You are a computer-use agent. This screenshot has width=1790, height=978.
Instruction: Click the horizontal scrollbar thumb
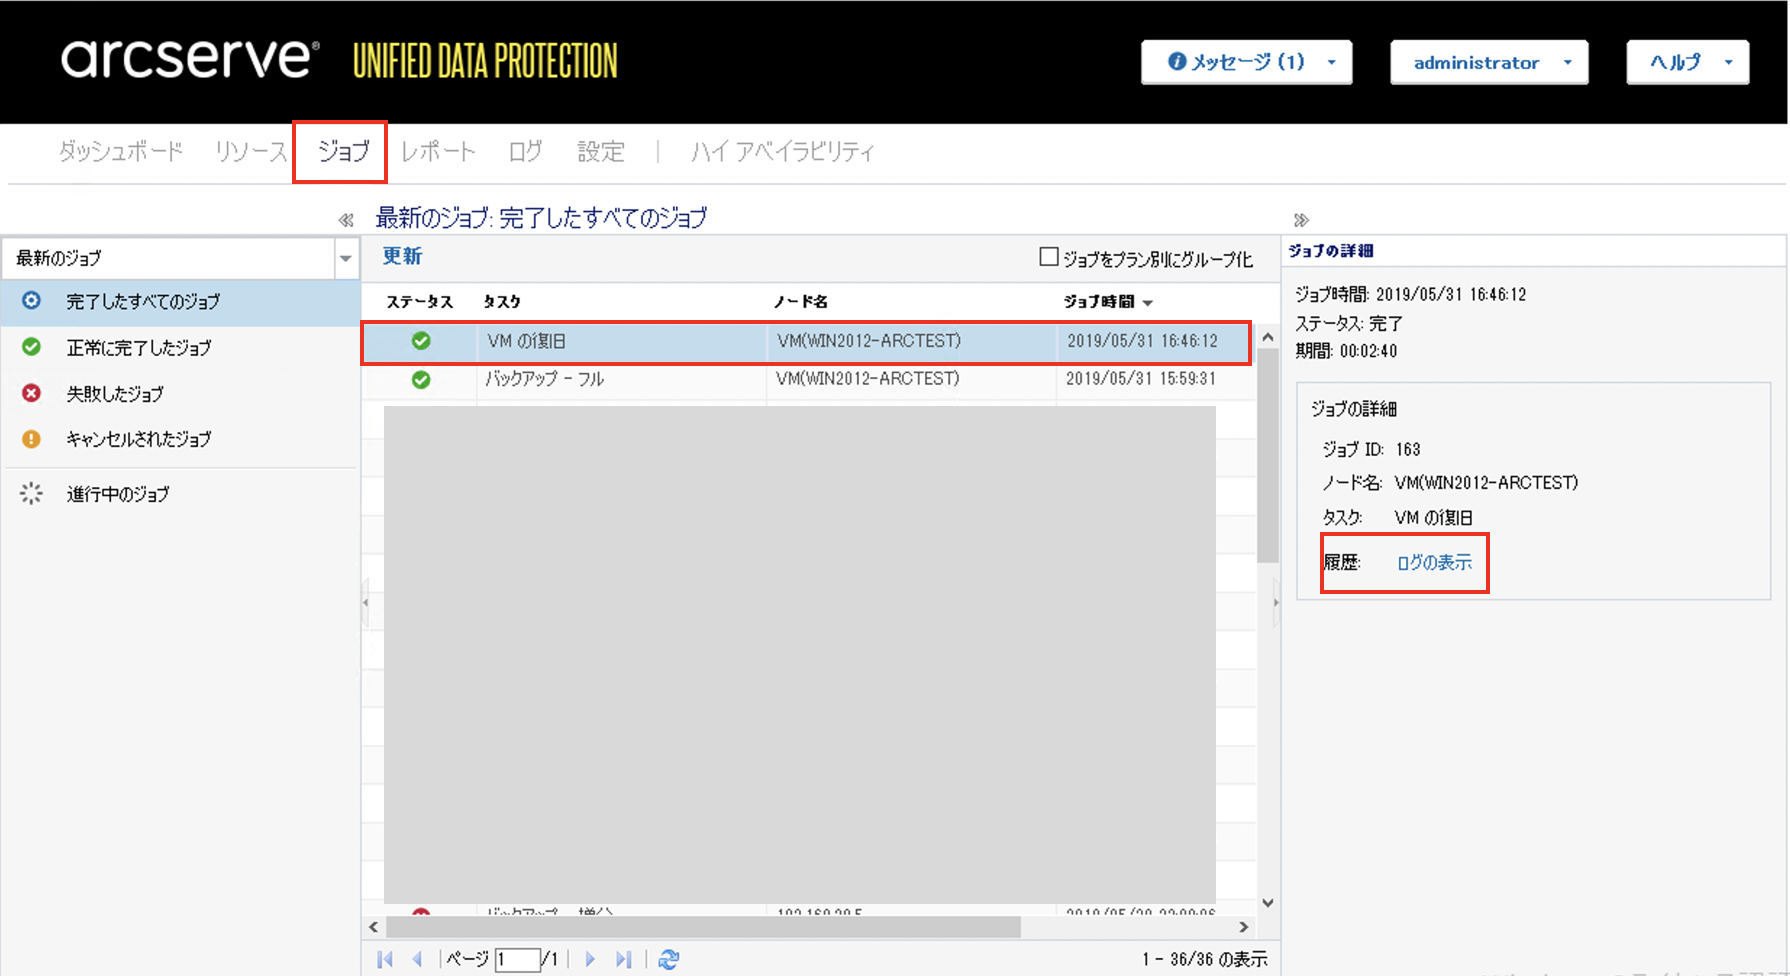click(x=703, y=928)
